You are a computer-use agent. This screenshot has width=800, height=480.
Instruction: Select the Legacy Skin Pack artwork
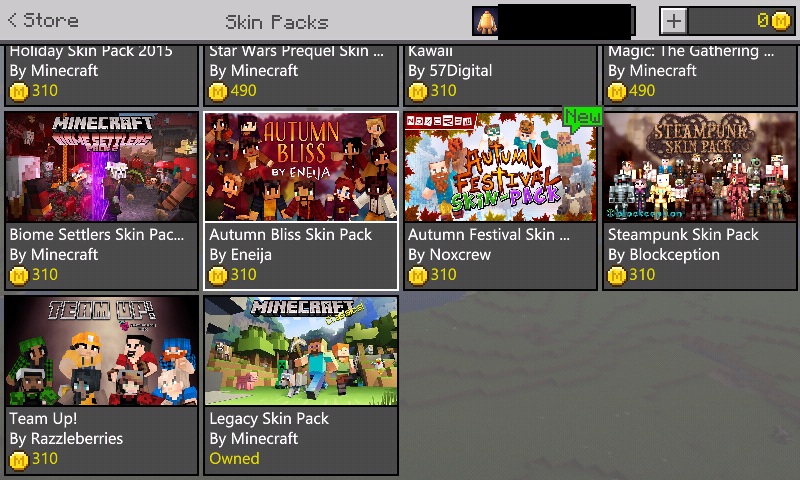[301, 351]
